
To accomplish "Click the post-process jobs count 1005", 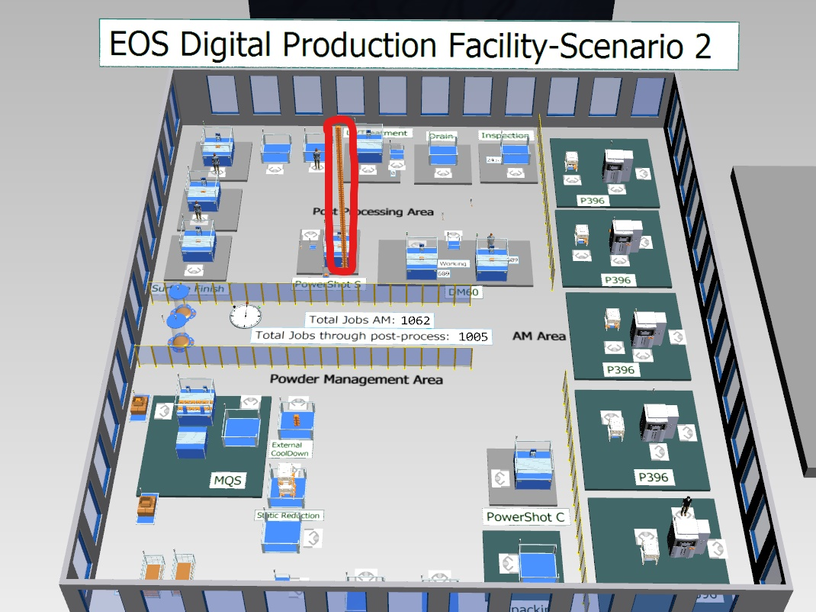I will pos(473,337).
